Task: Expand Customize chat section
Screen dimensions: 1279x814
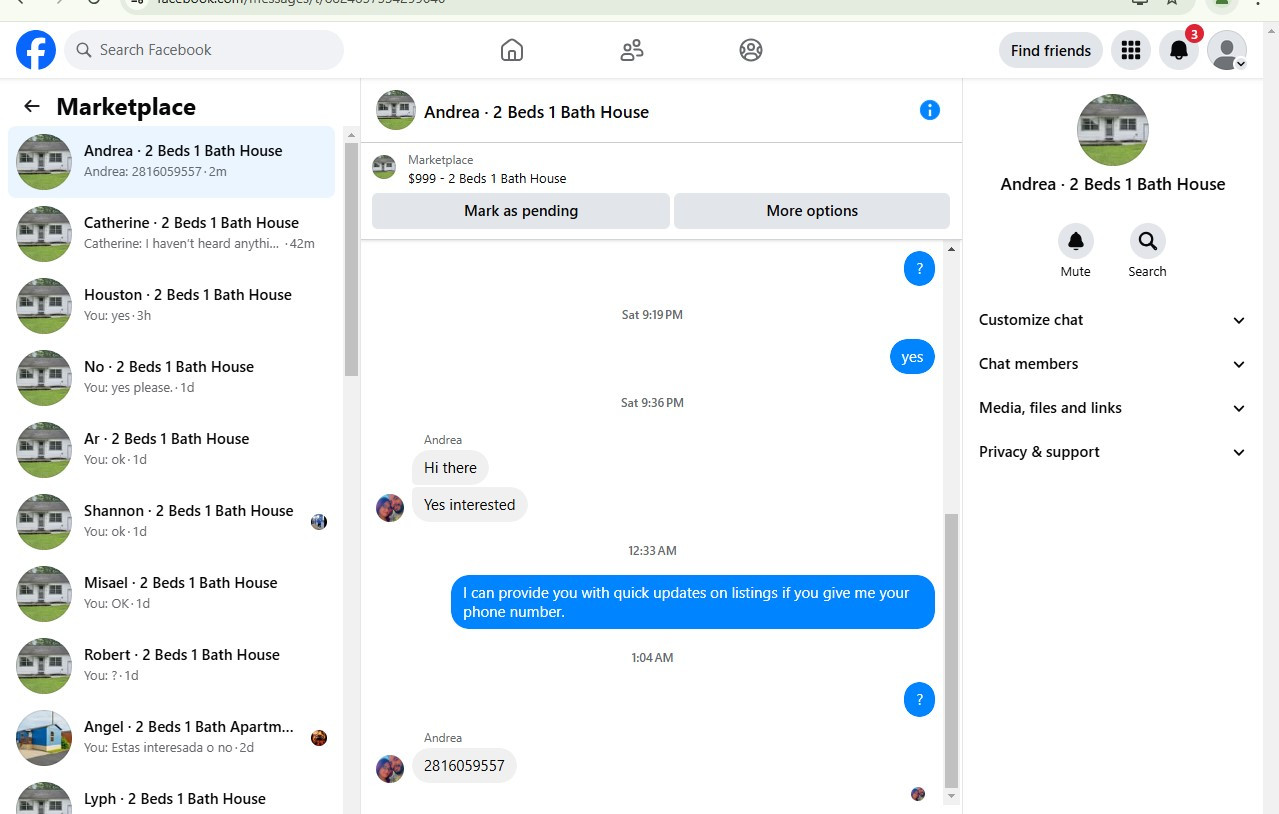Action: (x=1113, y=320)
